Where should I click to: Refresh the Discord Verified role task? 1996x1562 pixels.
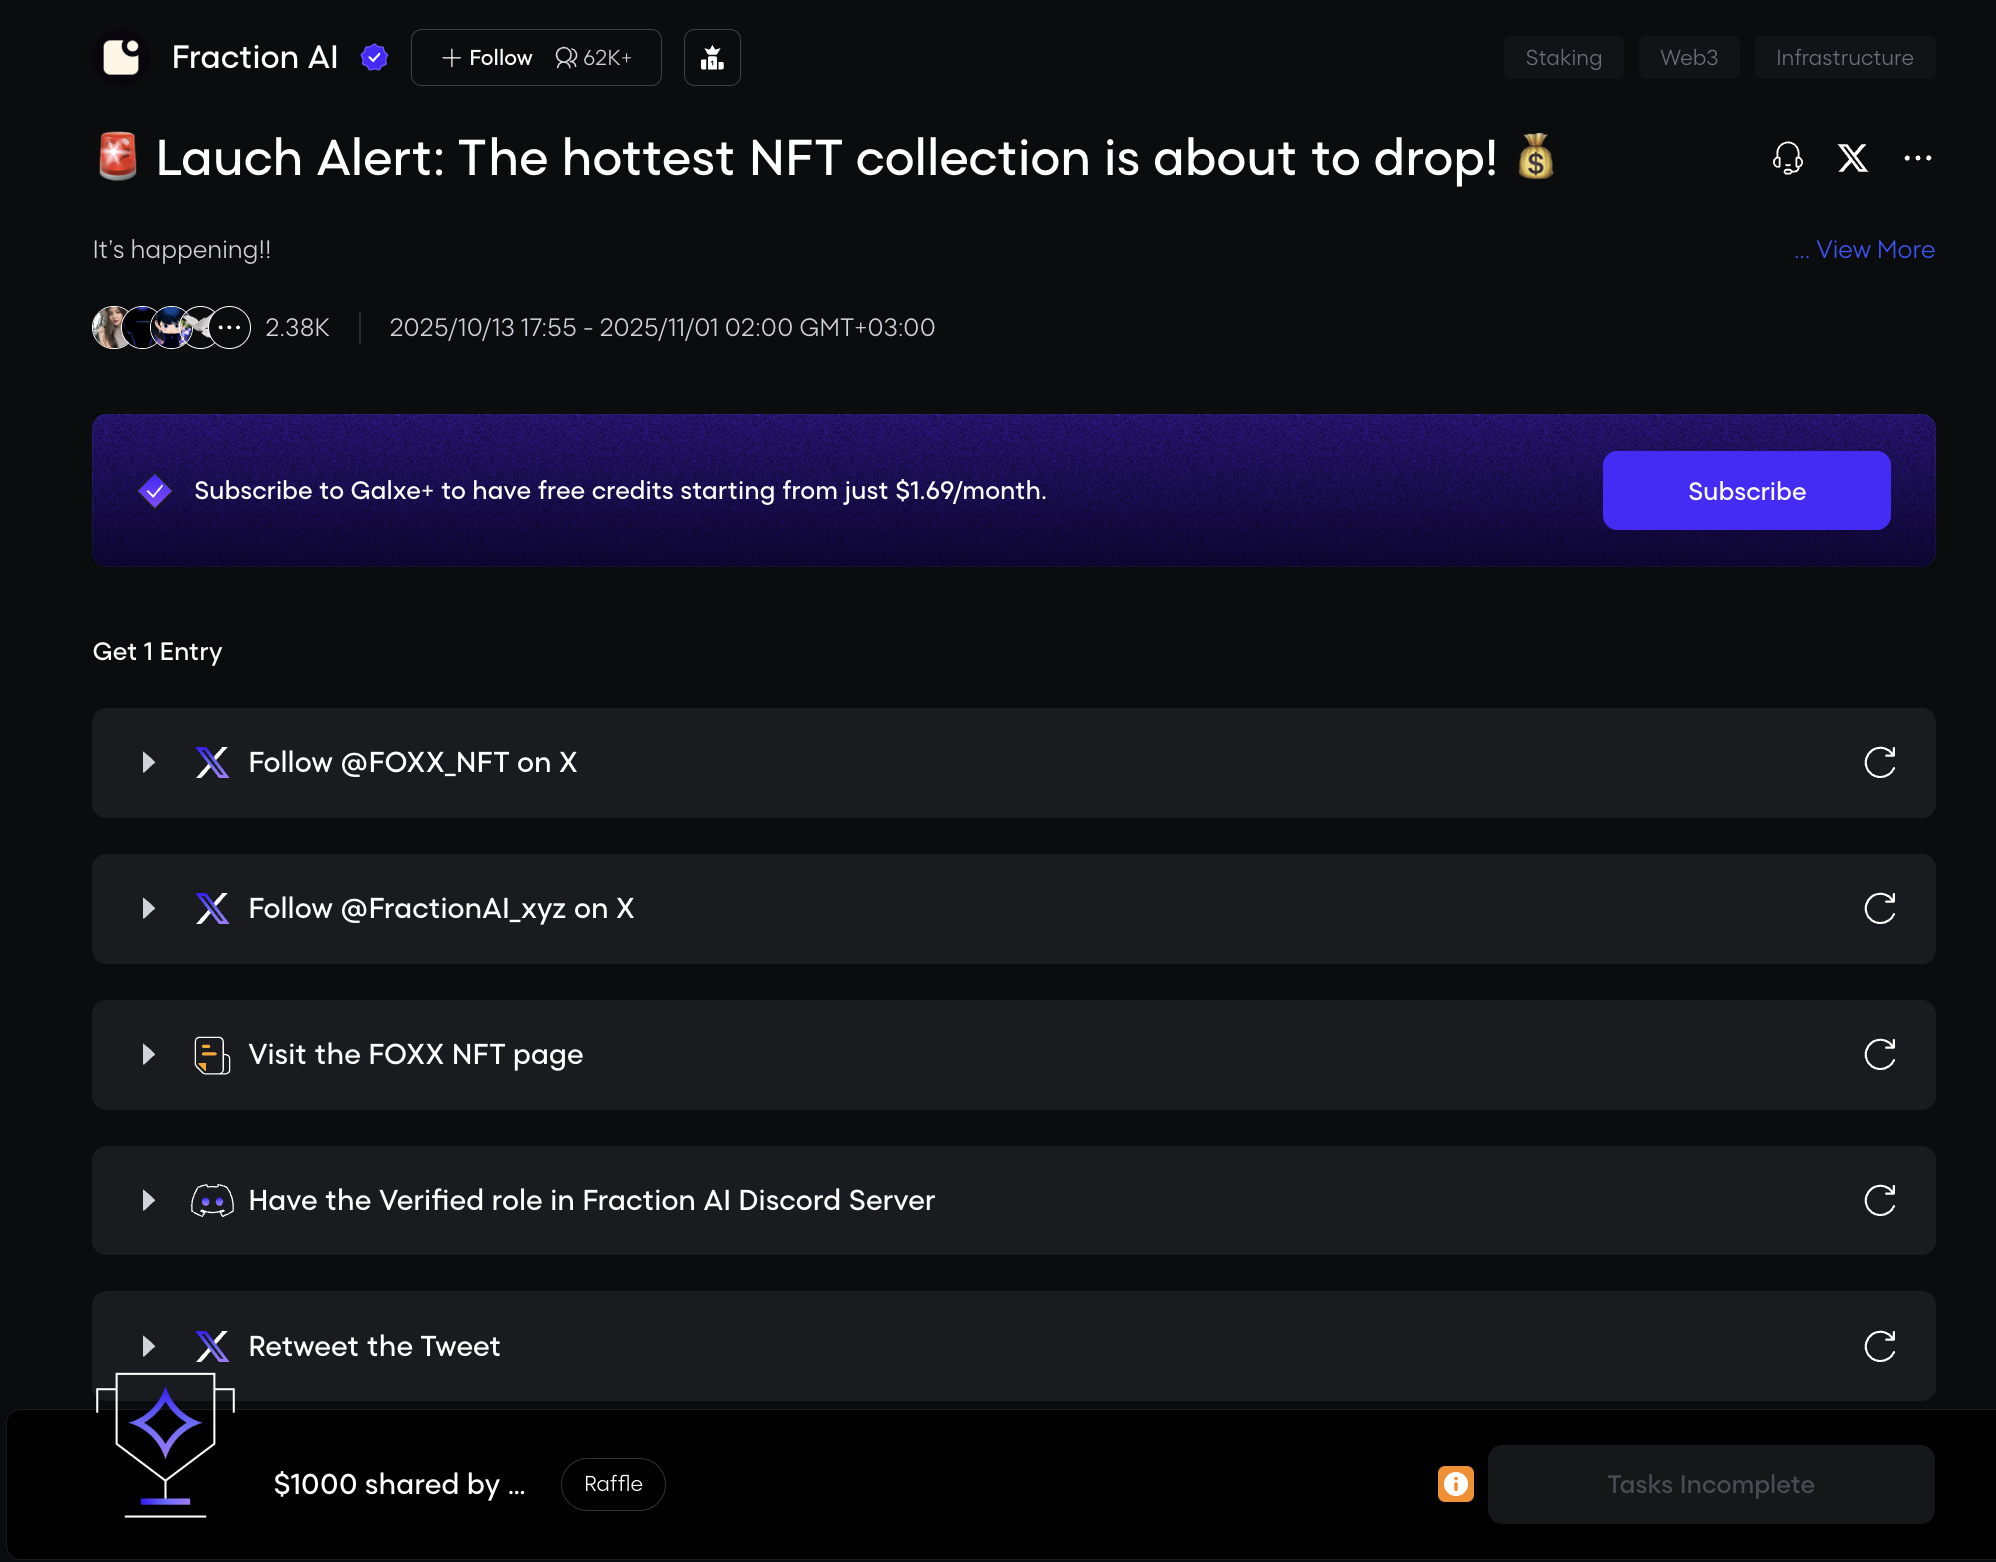click(x=1879, y=1201)
